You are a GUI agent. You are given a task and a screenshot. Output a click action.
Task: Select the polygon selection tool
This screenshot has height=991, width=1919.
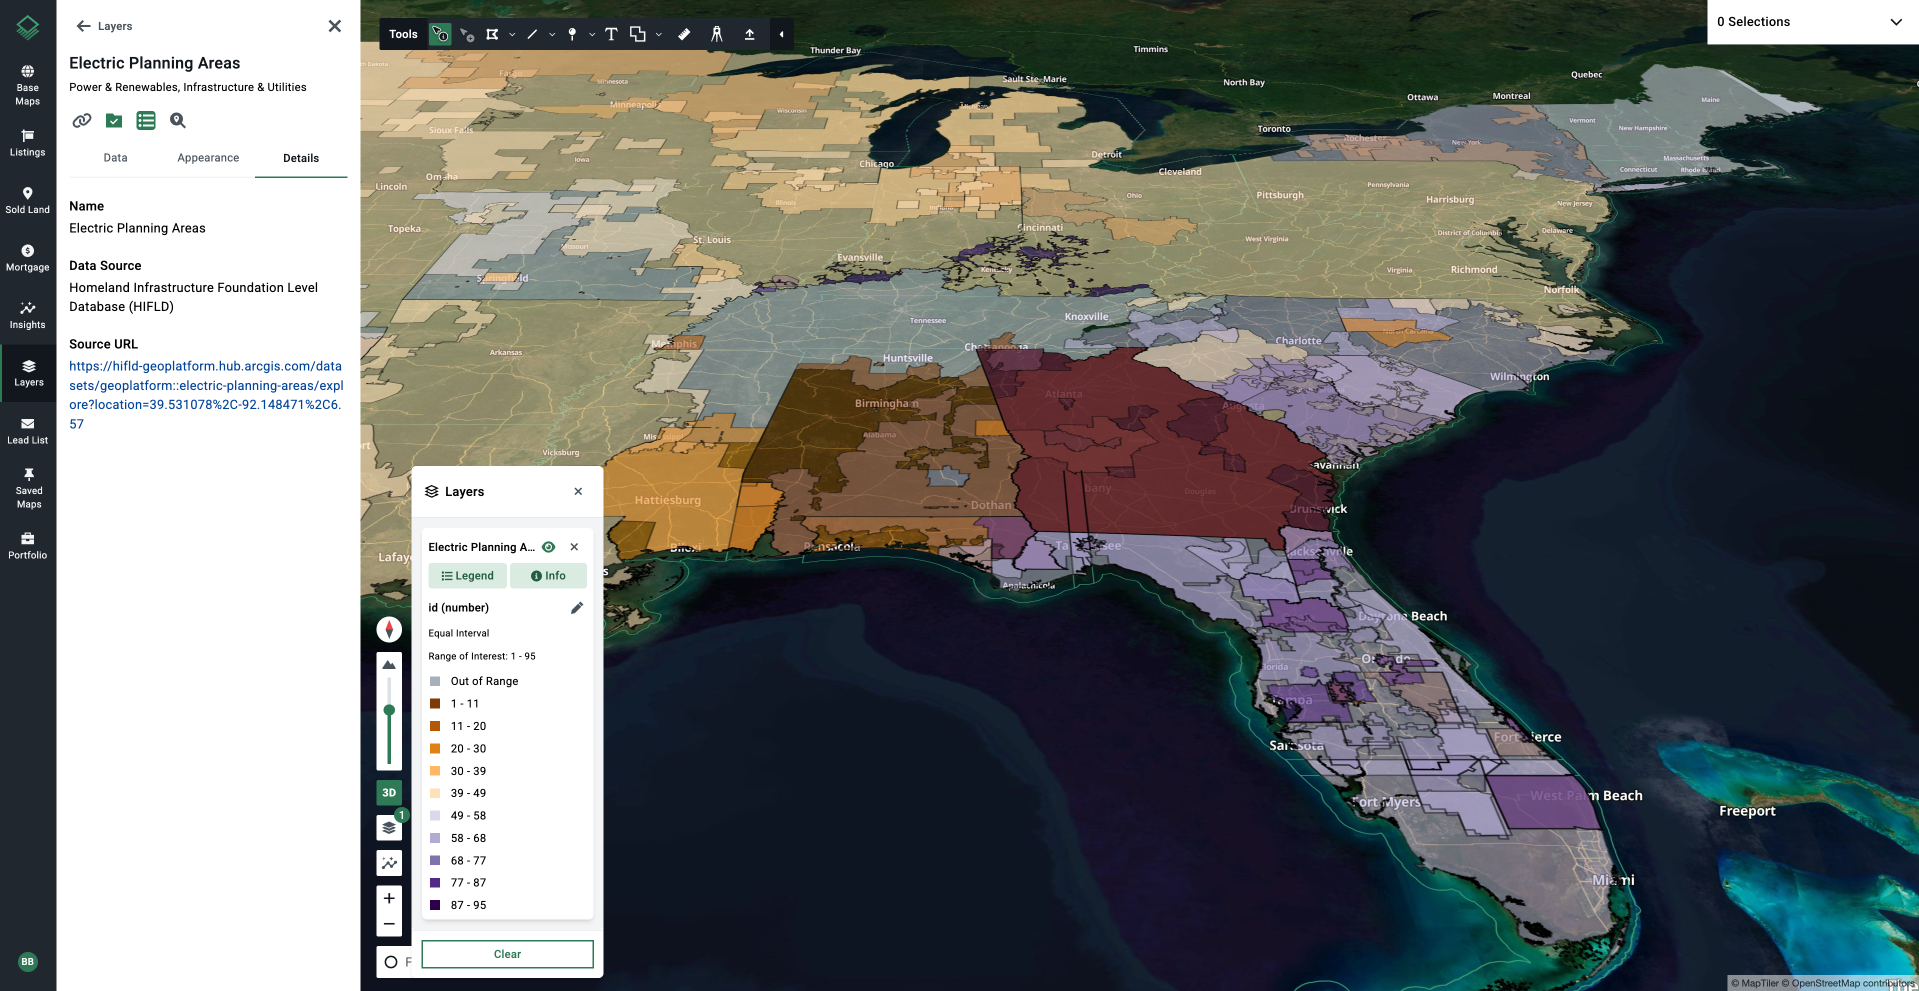pyautogui.click(x=492, y=34)
